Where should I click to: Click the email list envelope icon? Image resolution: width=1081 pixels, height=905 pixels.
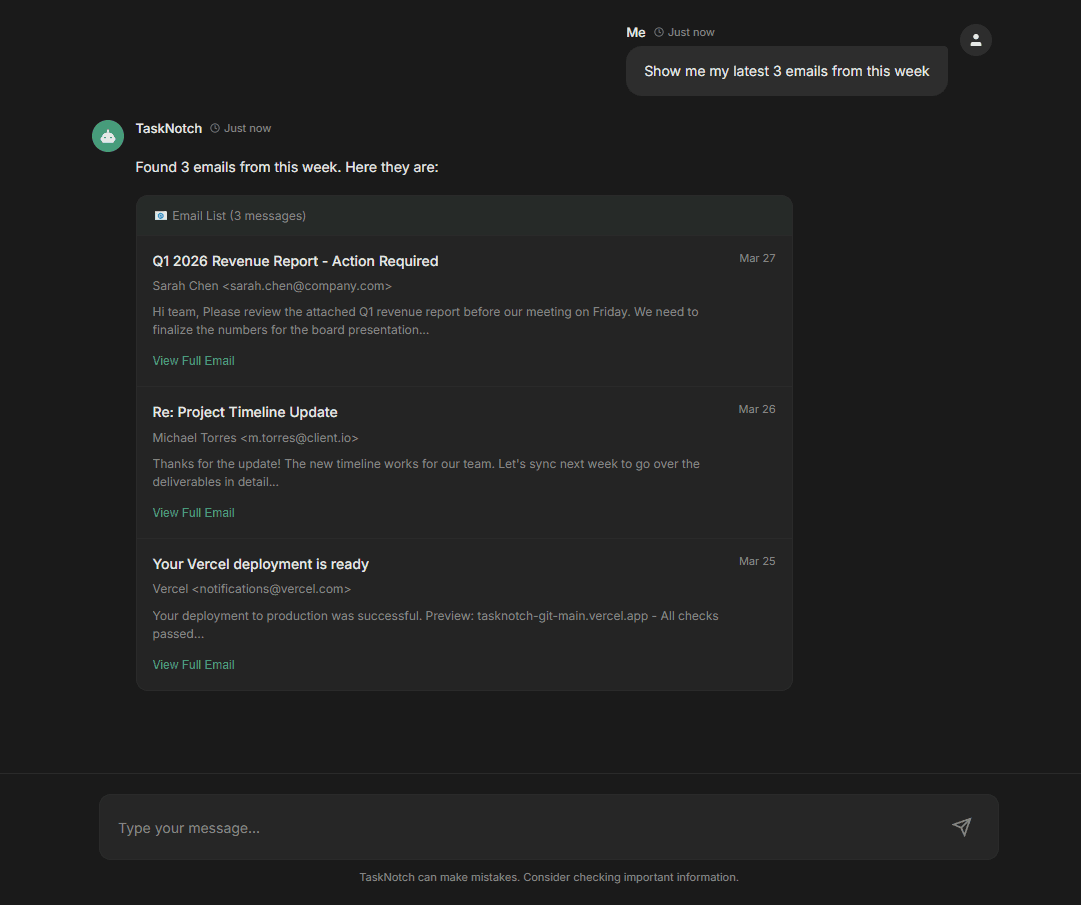pyautogui.click(x=161, y=216)
